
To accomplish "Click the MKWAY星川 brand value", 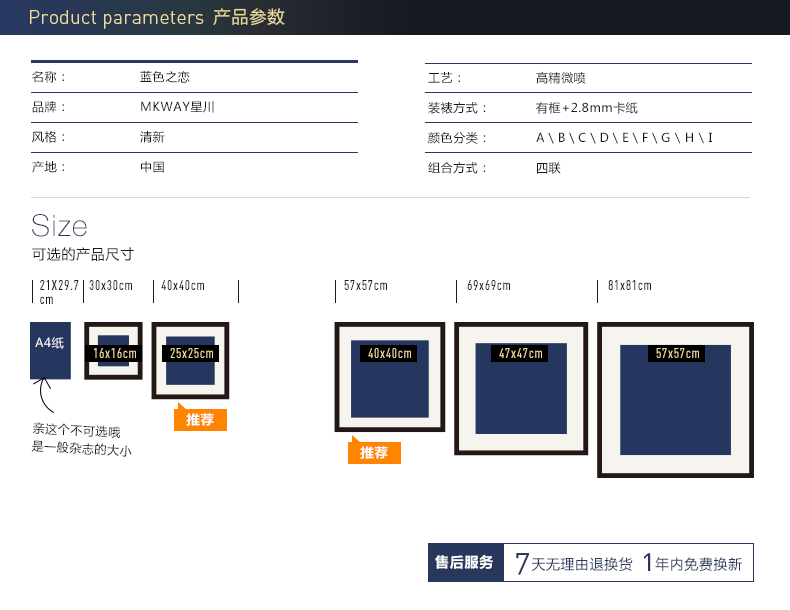I will (177, 107).
